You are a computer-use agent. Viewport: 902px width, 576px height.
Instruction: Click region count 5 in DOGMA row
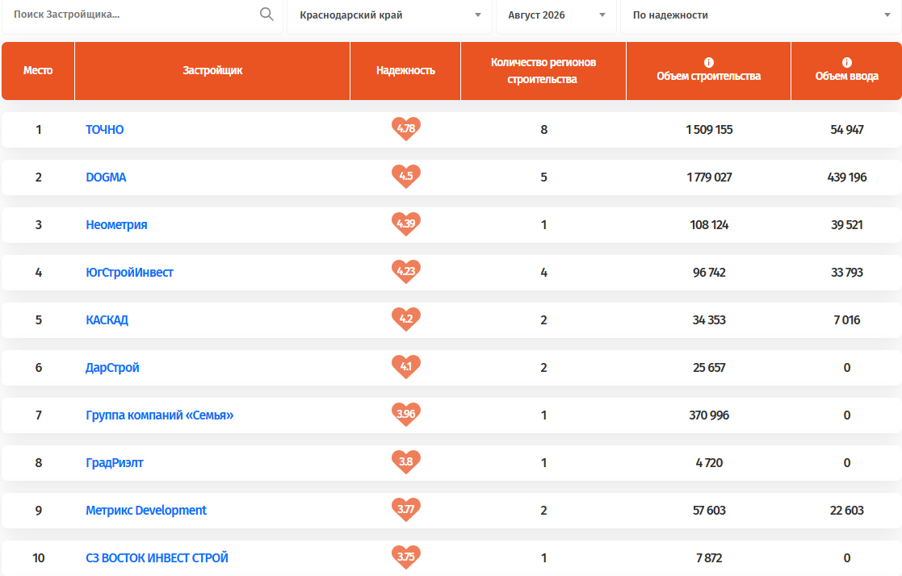(x=544, y=177)
